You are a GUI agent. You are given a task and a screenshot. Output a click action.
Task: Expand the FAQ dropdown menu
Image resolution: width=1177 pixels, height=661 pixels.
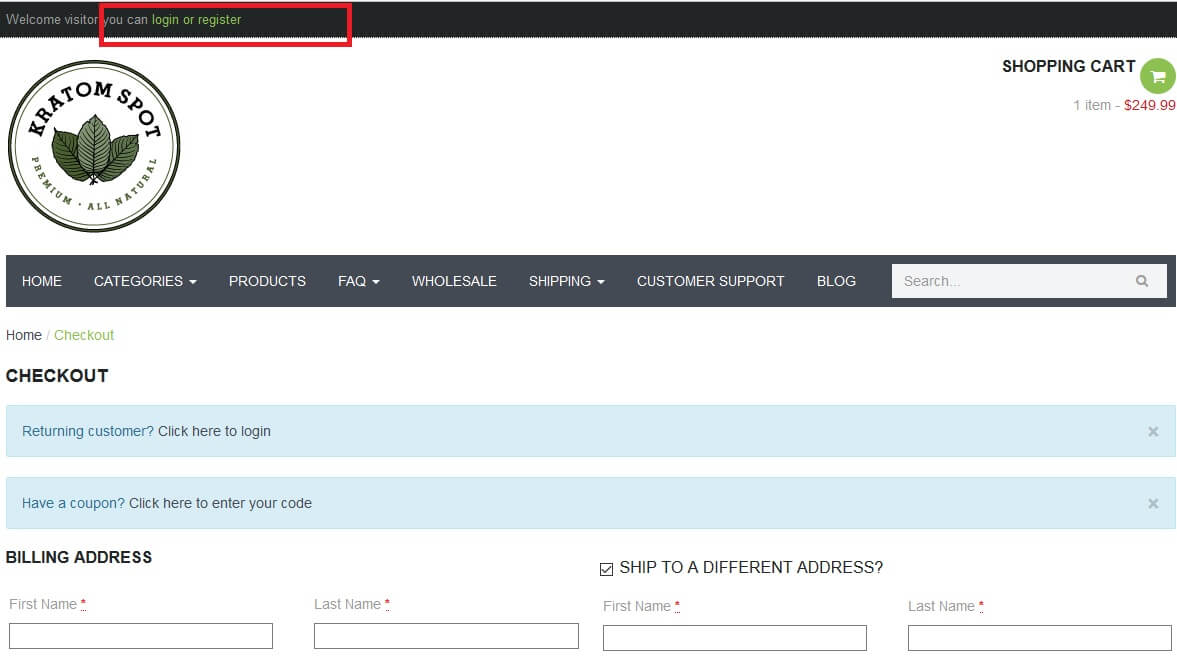(x=359, y=281)
